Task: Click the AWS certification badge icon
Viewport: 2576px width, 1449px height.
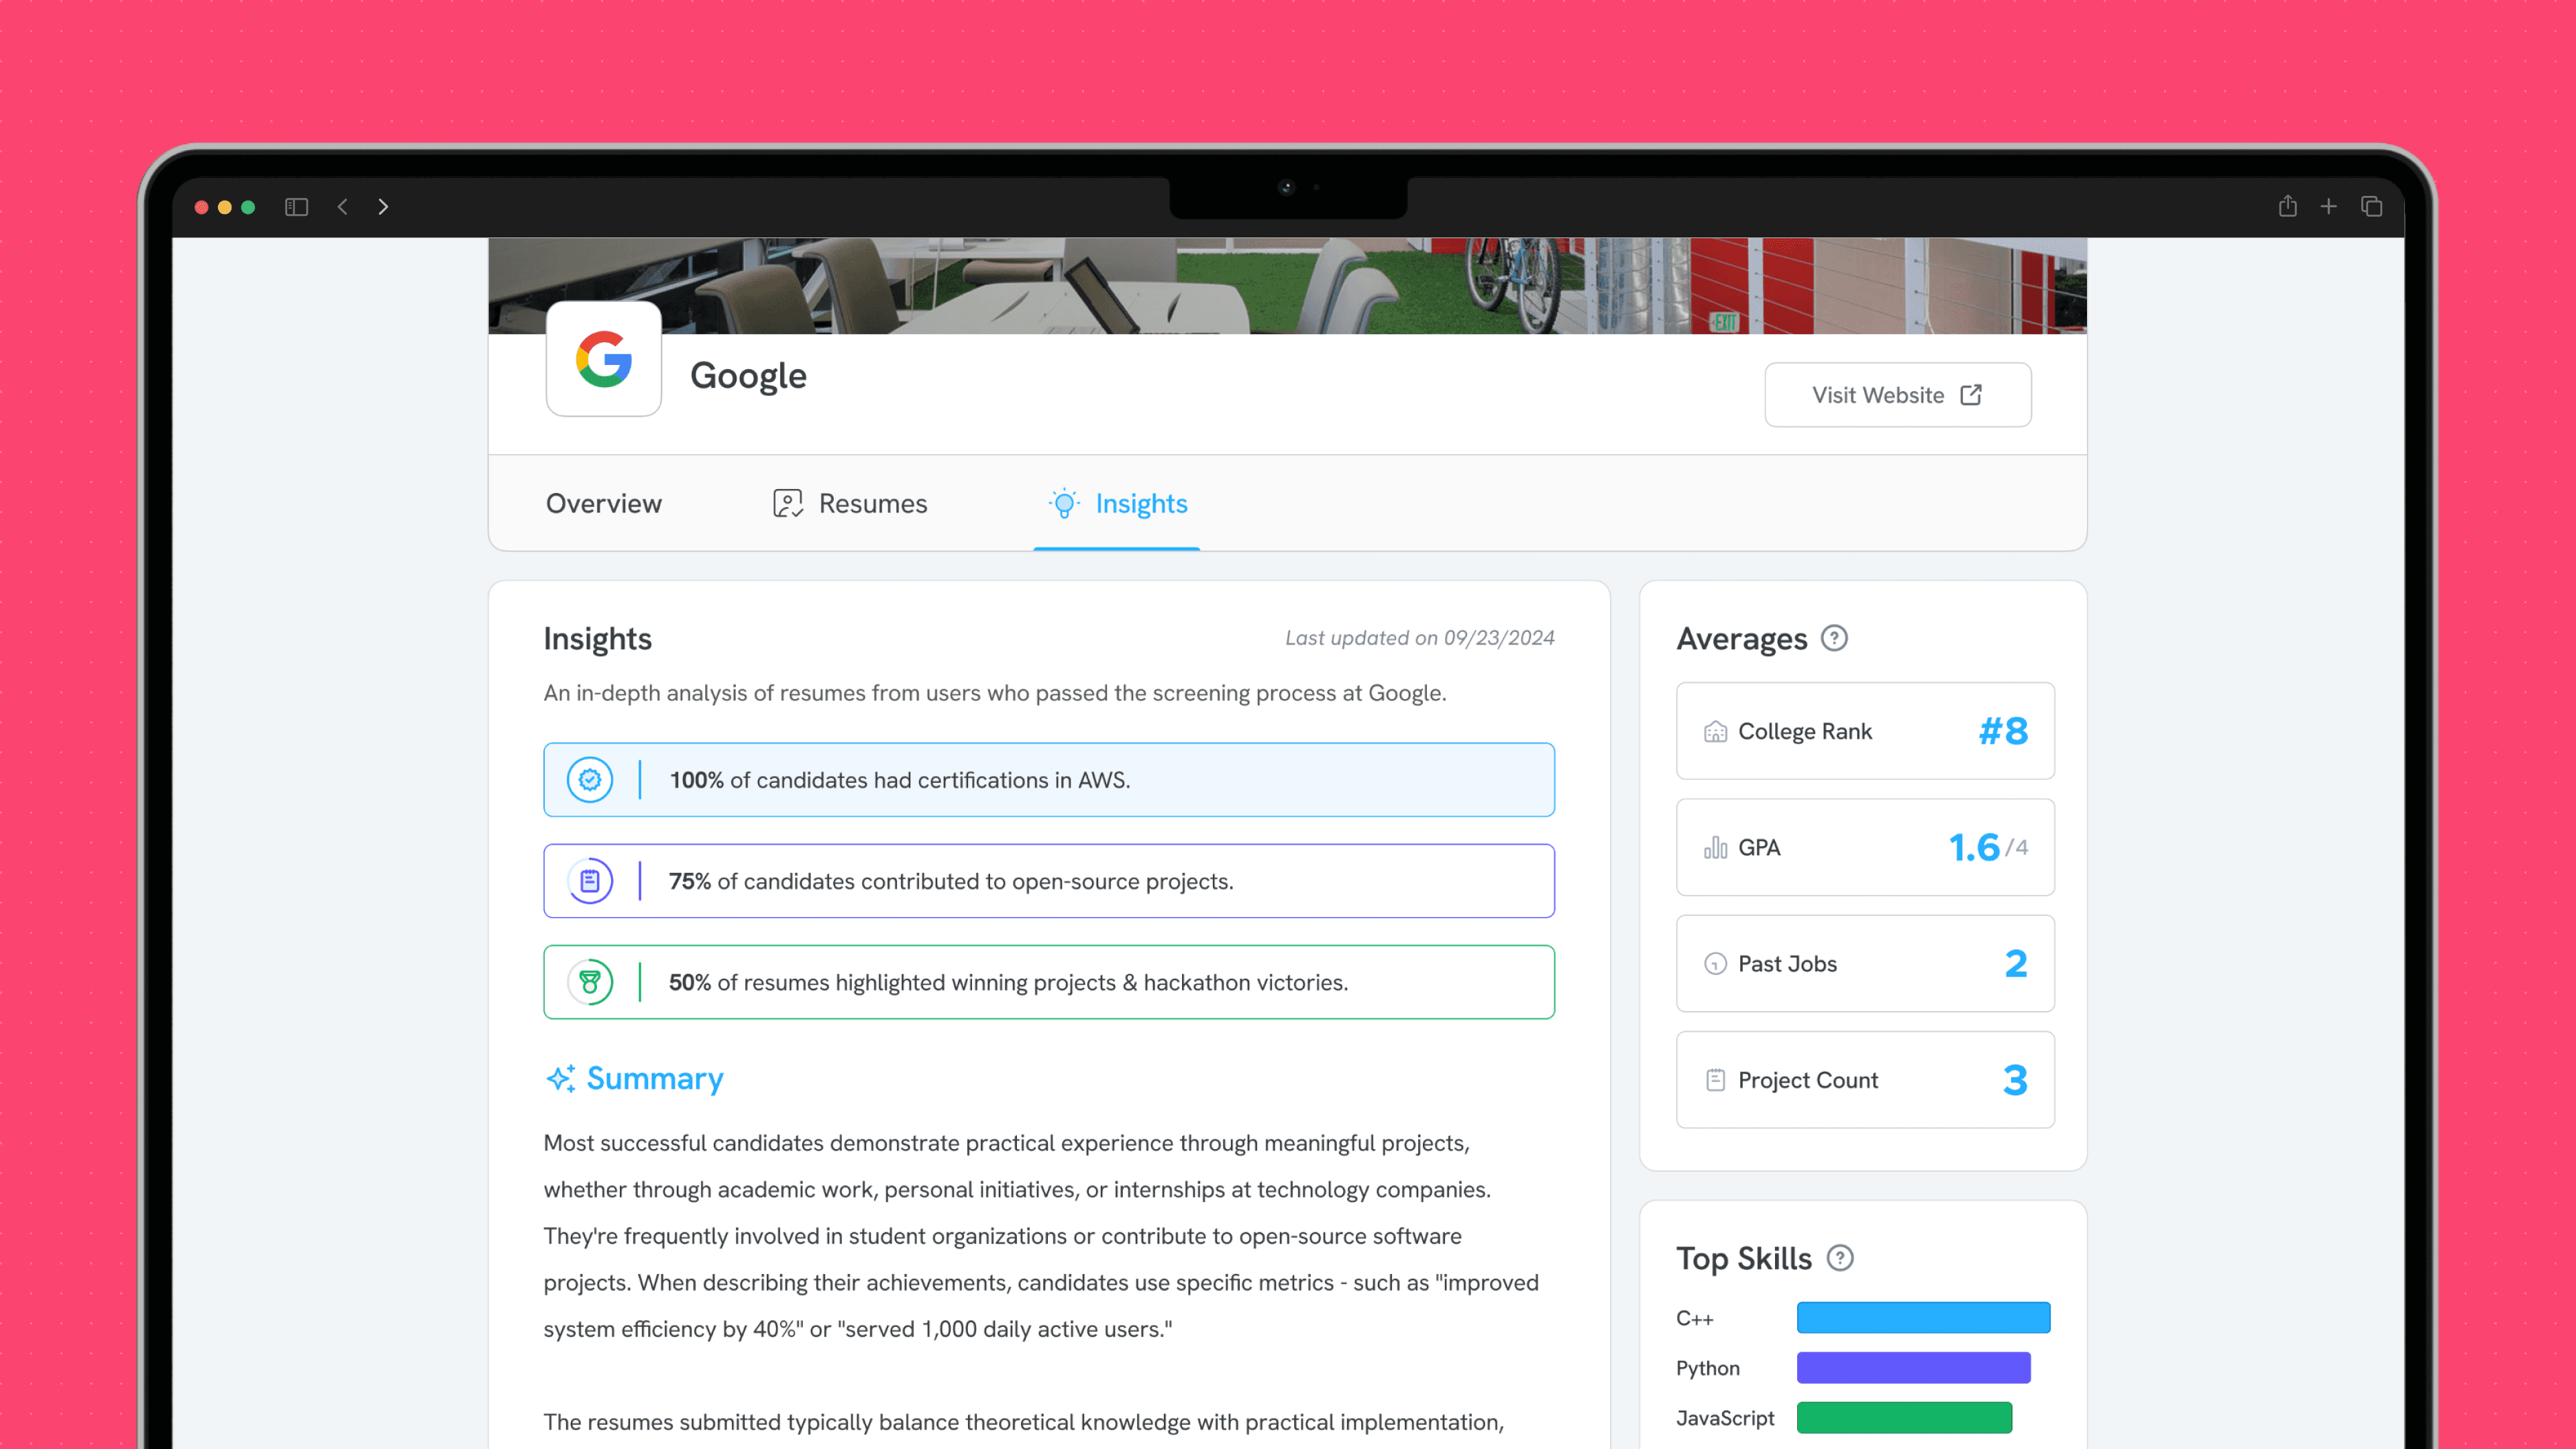Action: (590, 779)
